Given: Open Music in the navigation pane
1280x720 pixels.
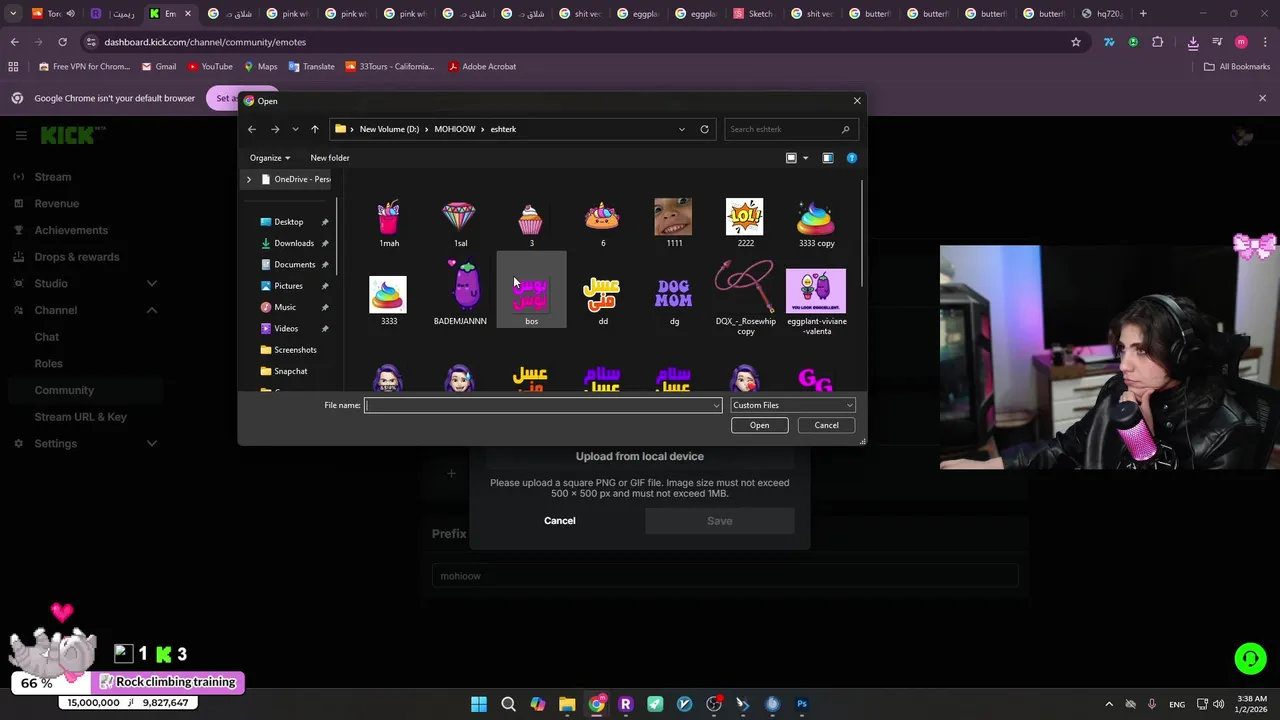Looking at the screenshot, I should pyautogui.click(x=285, y=307).
